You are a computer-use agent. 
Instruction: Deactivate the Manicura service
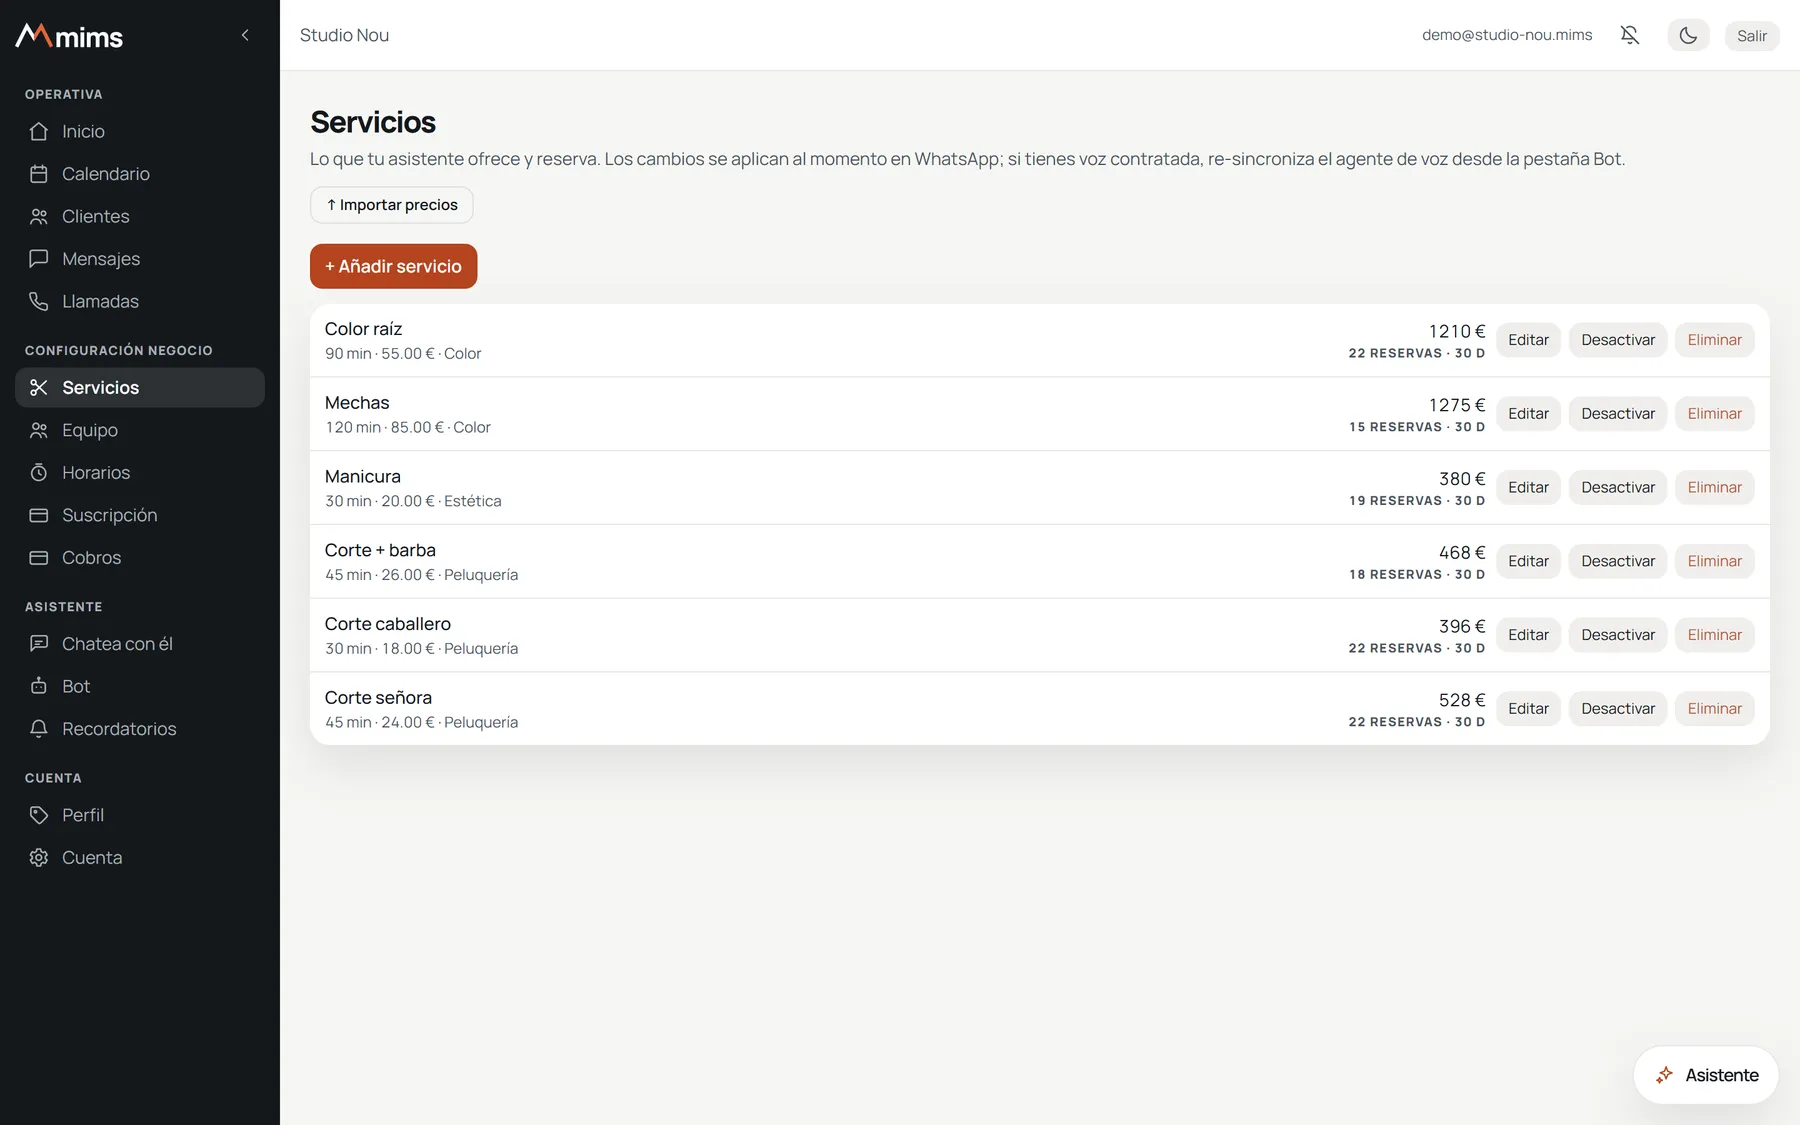click(x=1618, y=488)
